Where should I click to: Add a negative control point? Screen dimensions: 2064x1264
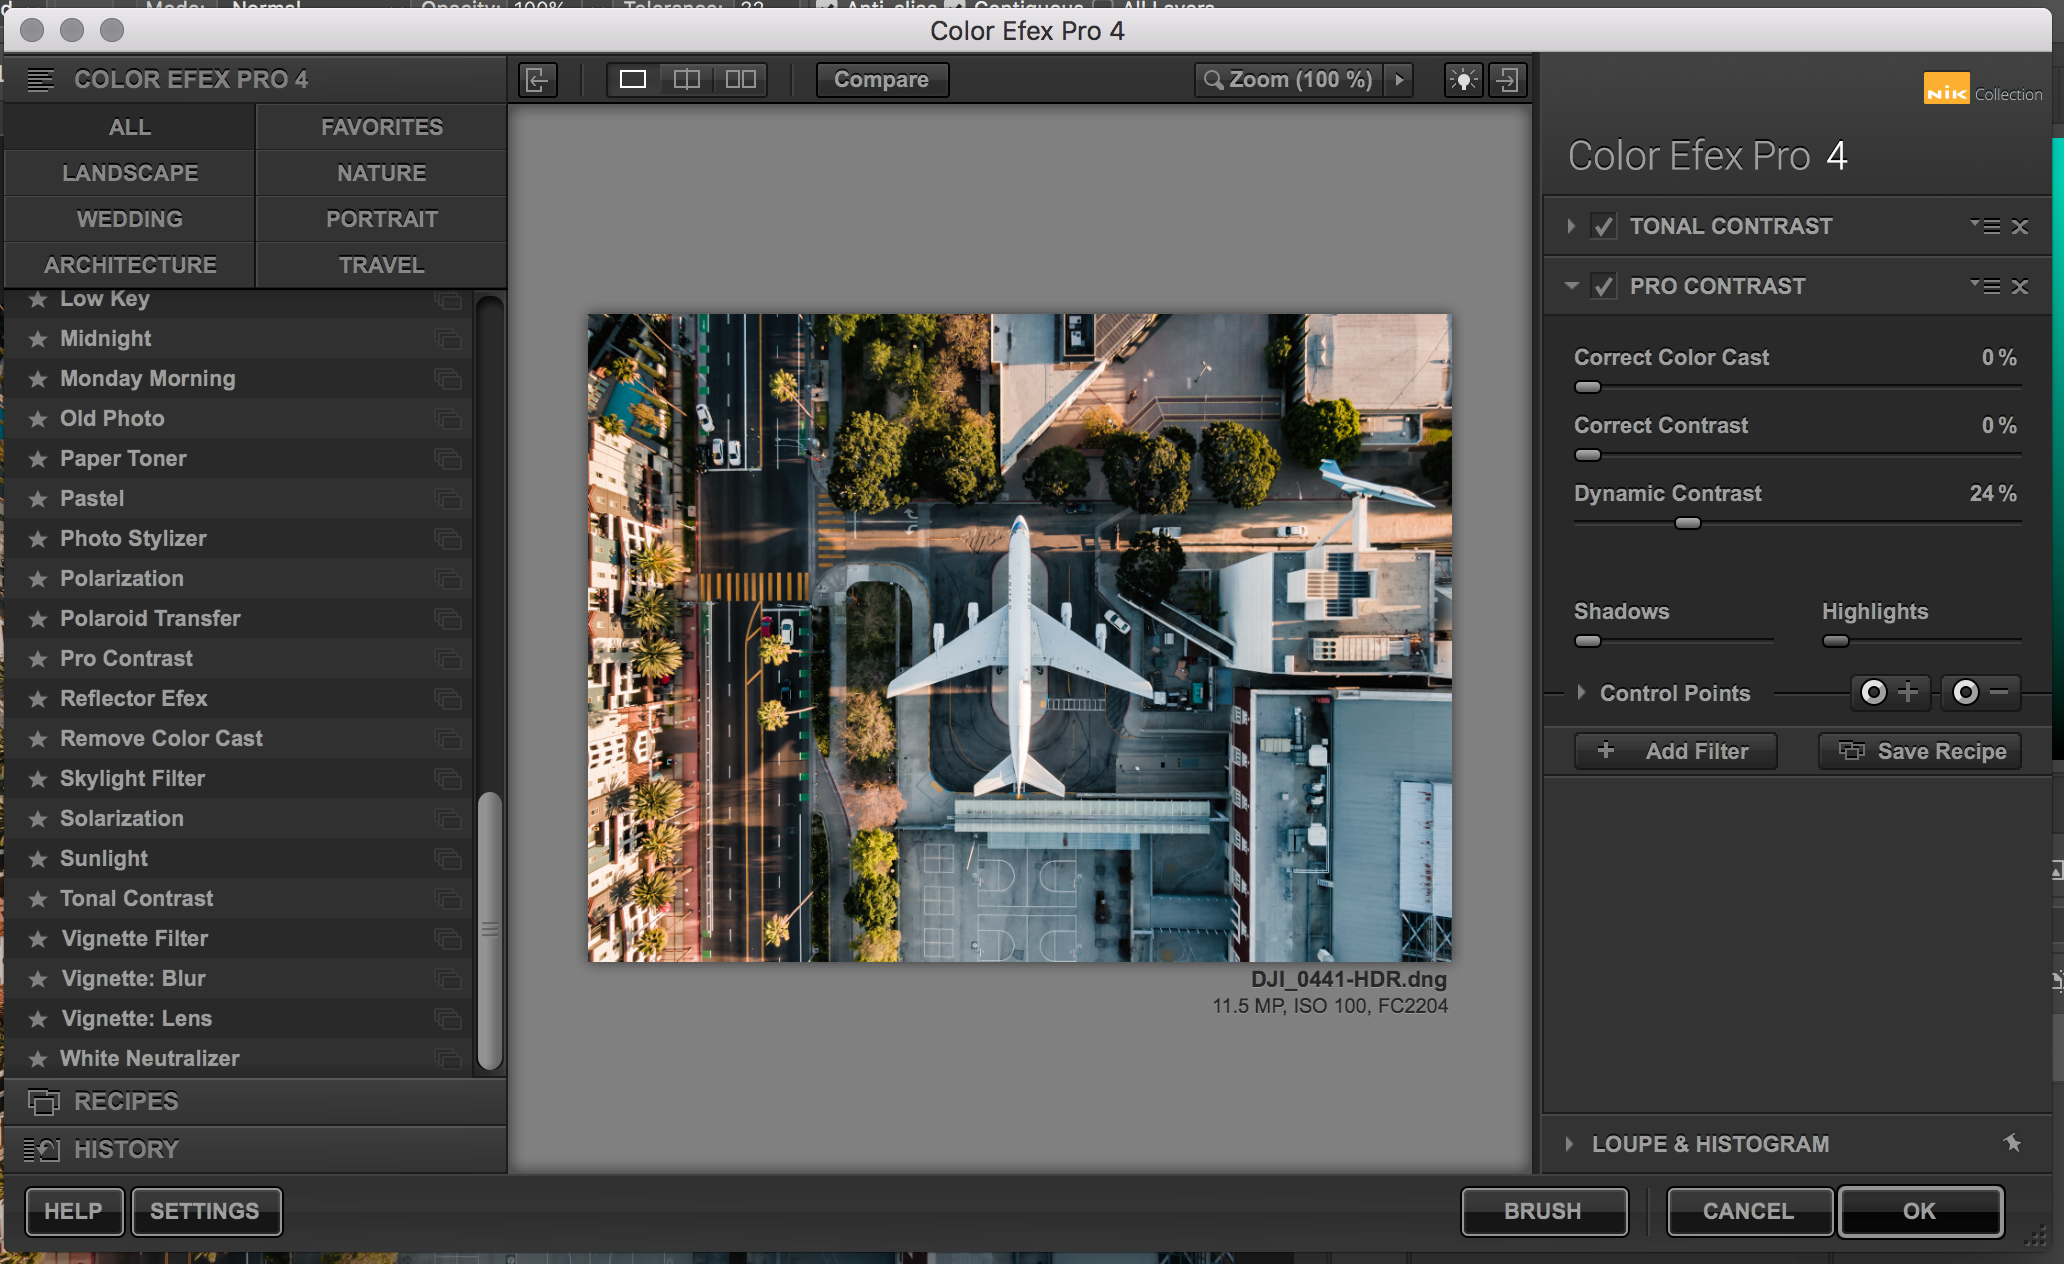coord(1980,692)
